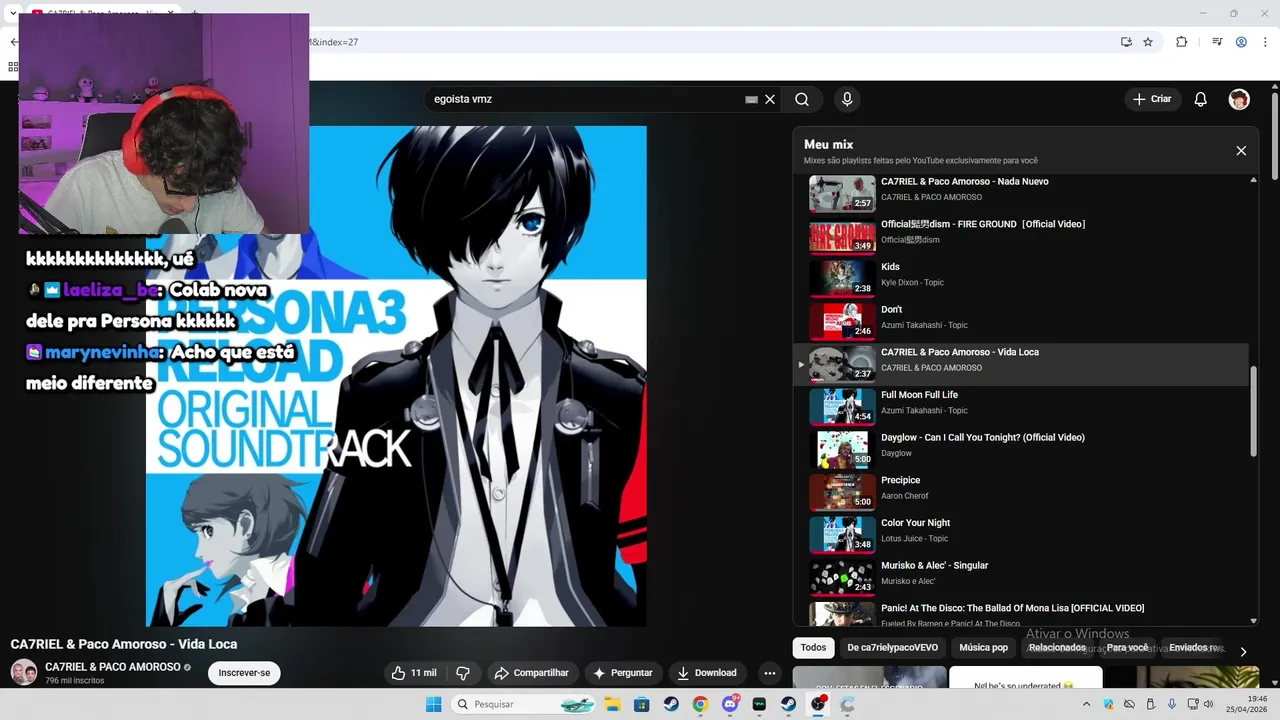Dislike the video with thumbs down
The width and height of the screenshot is (1280, 720).
tap(462, 673)
